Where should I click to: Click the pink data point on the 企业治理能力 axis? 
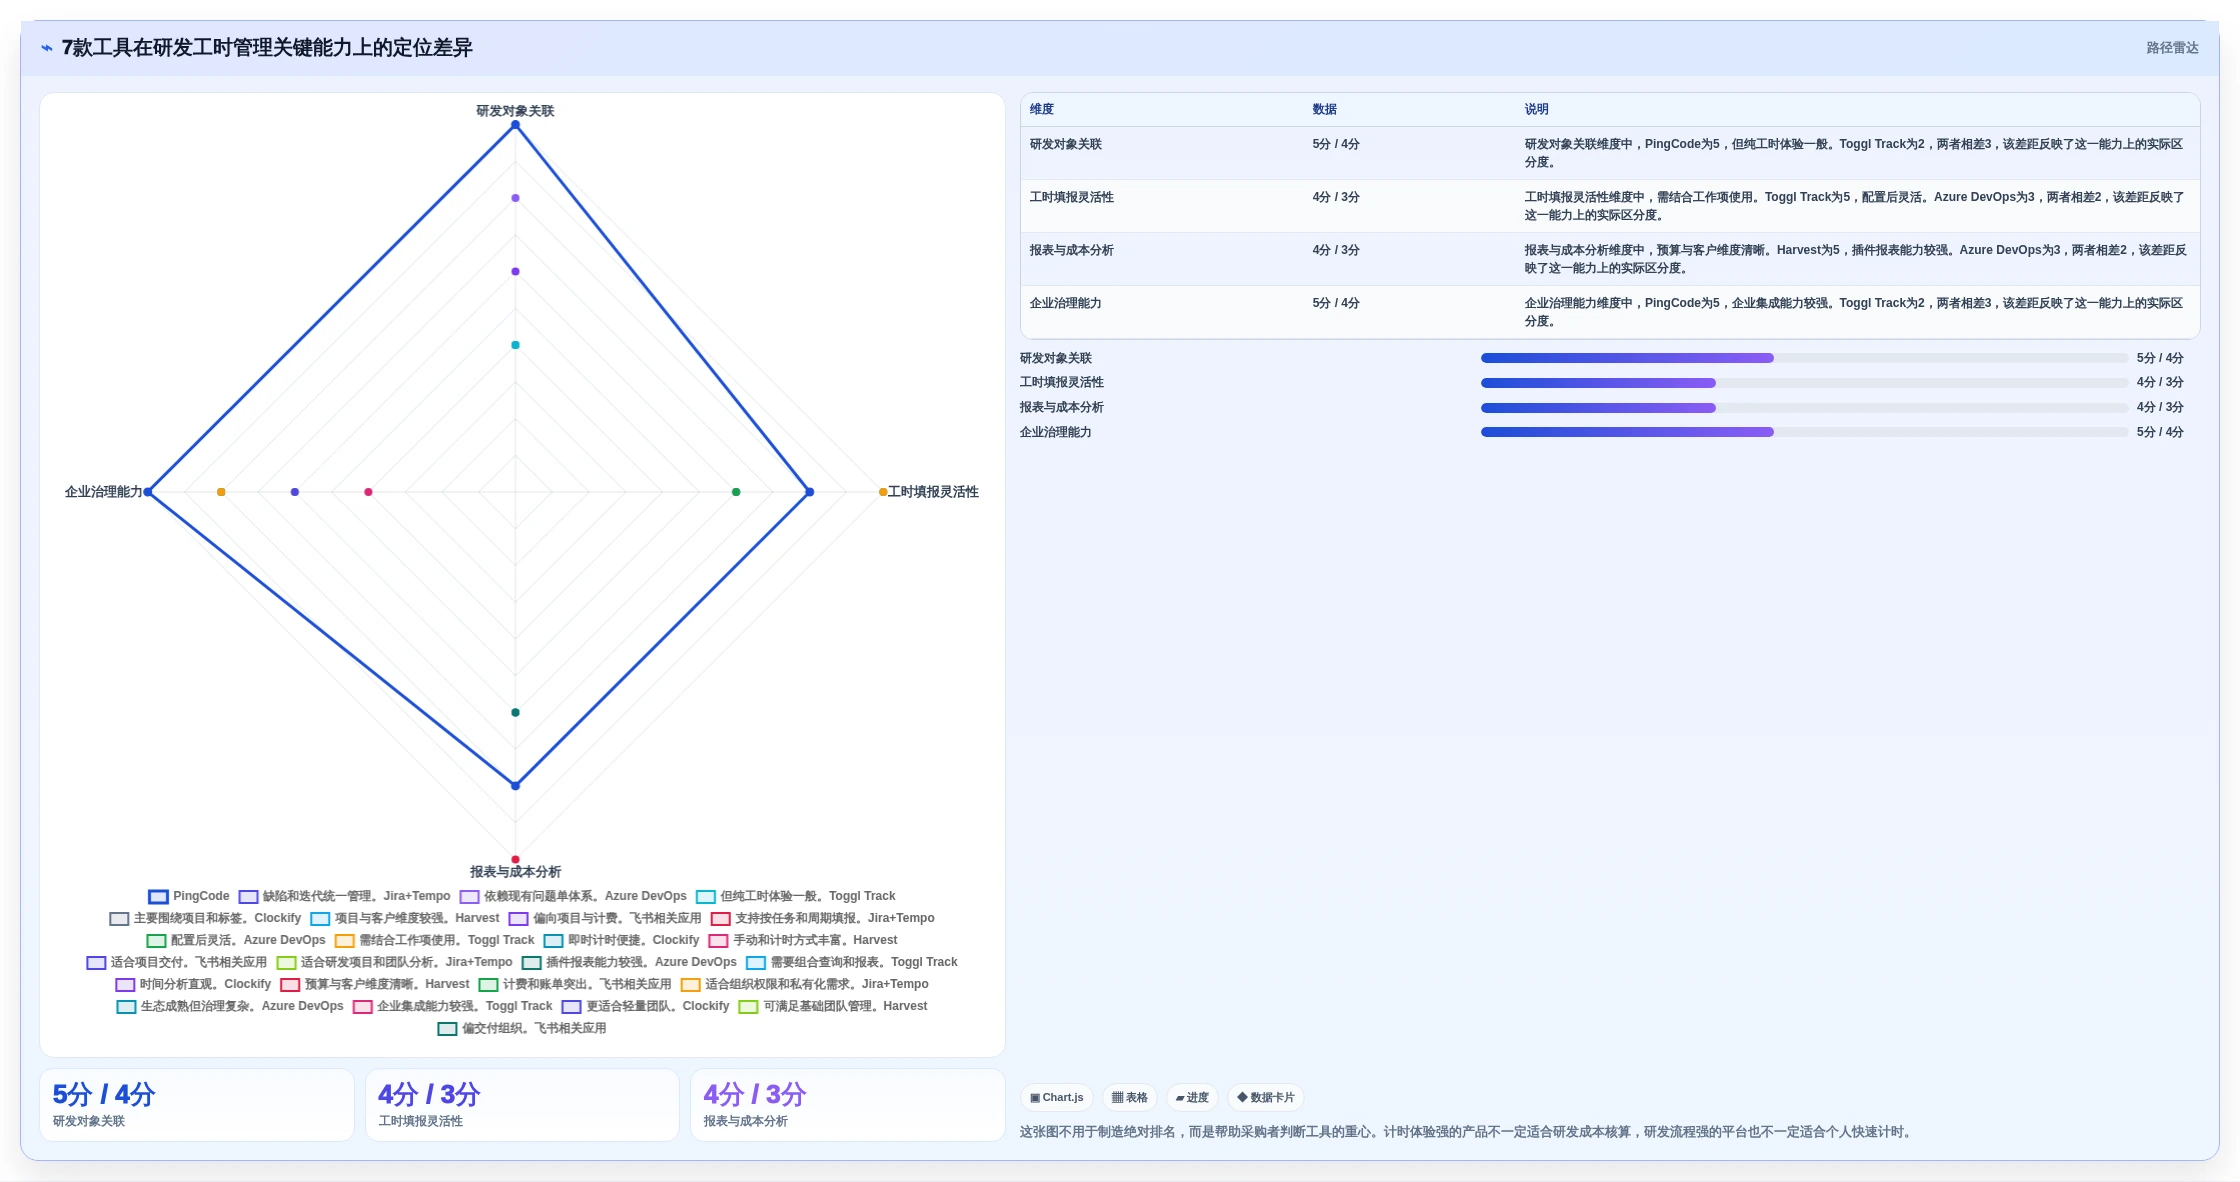pyautogui.click(x=368, y=492)
